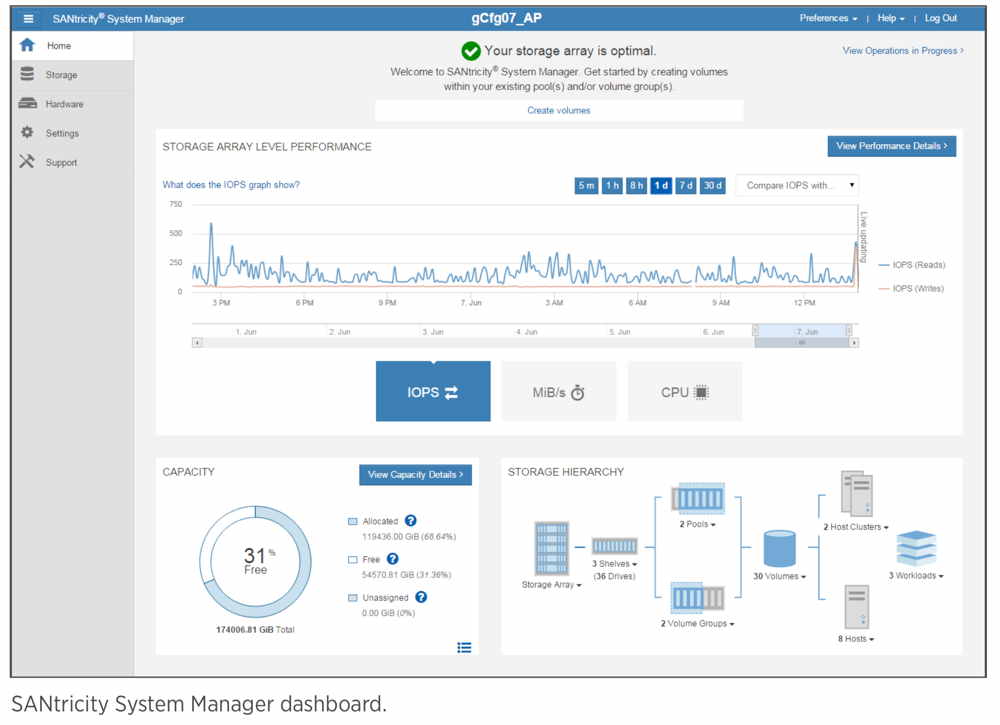Screen dimensions: 1000x725
Task: Click the Volume Groups icon
Action: click(x=698, y=598)
